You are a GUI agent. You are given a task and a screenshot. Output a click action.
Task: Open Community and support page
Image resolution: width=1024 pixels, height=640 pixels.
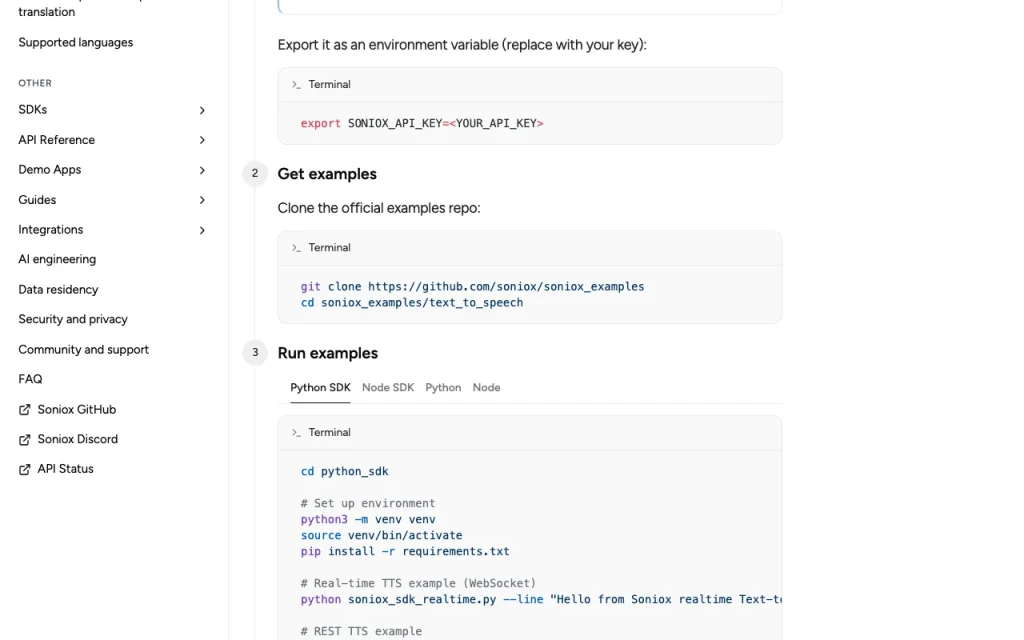tap(84, 349)
